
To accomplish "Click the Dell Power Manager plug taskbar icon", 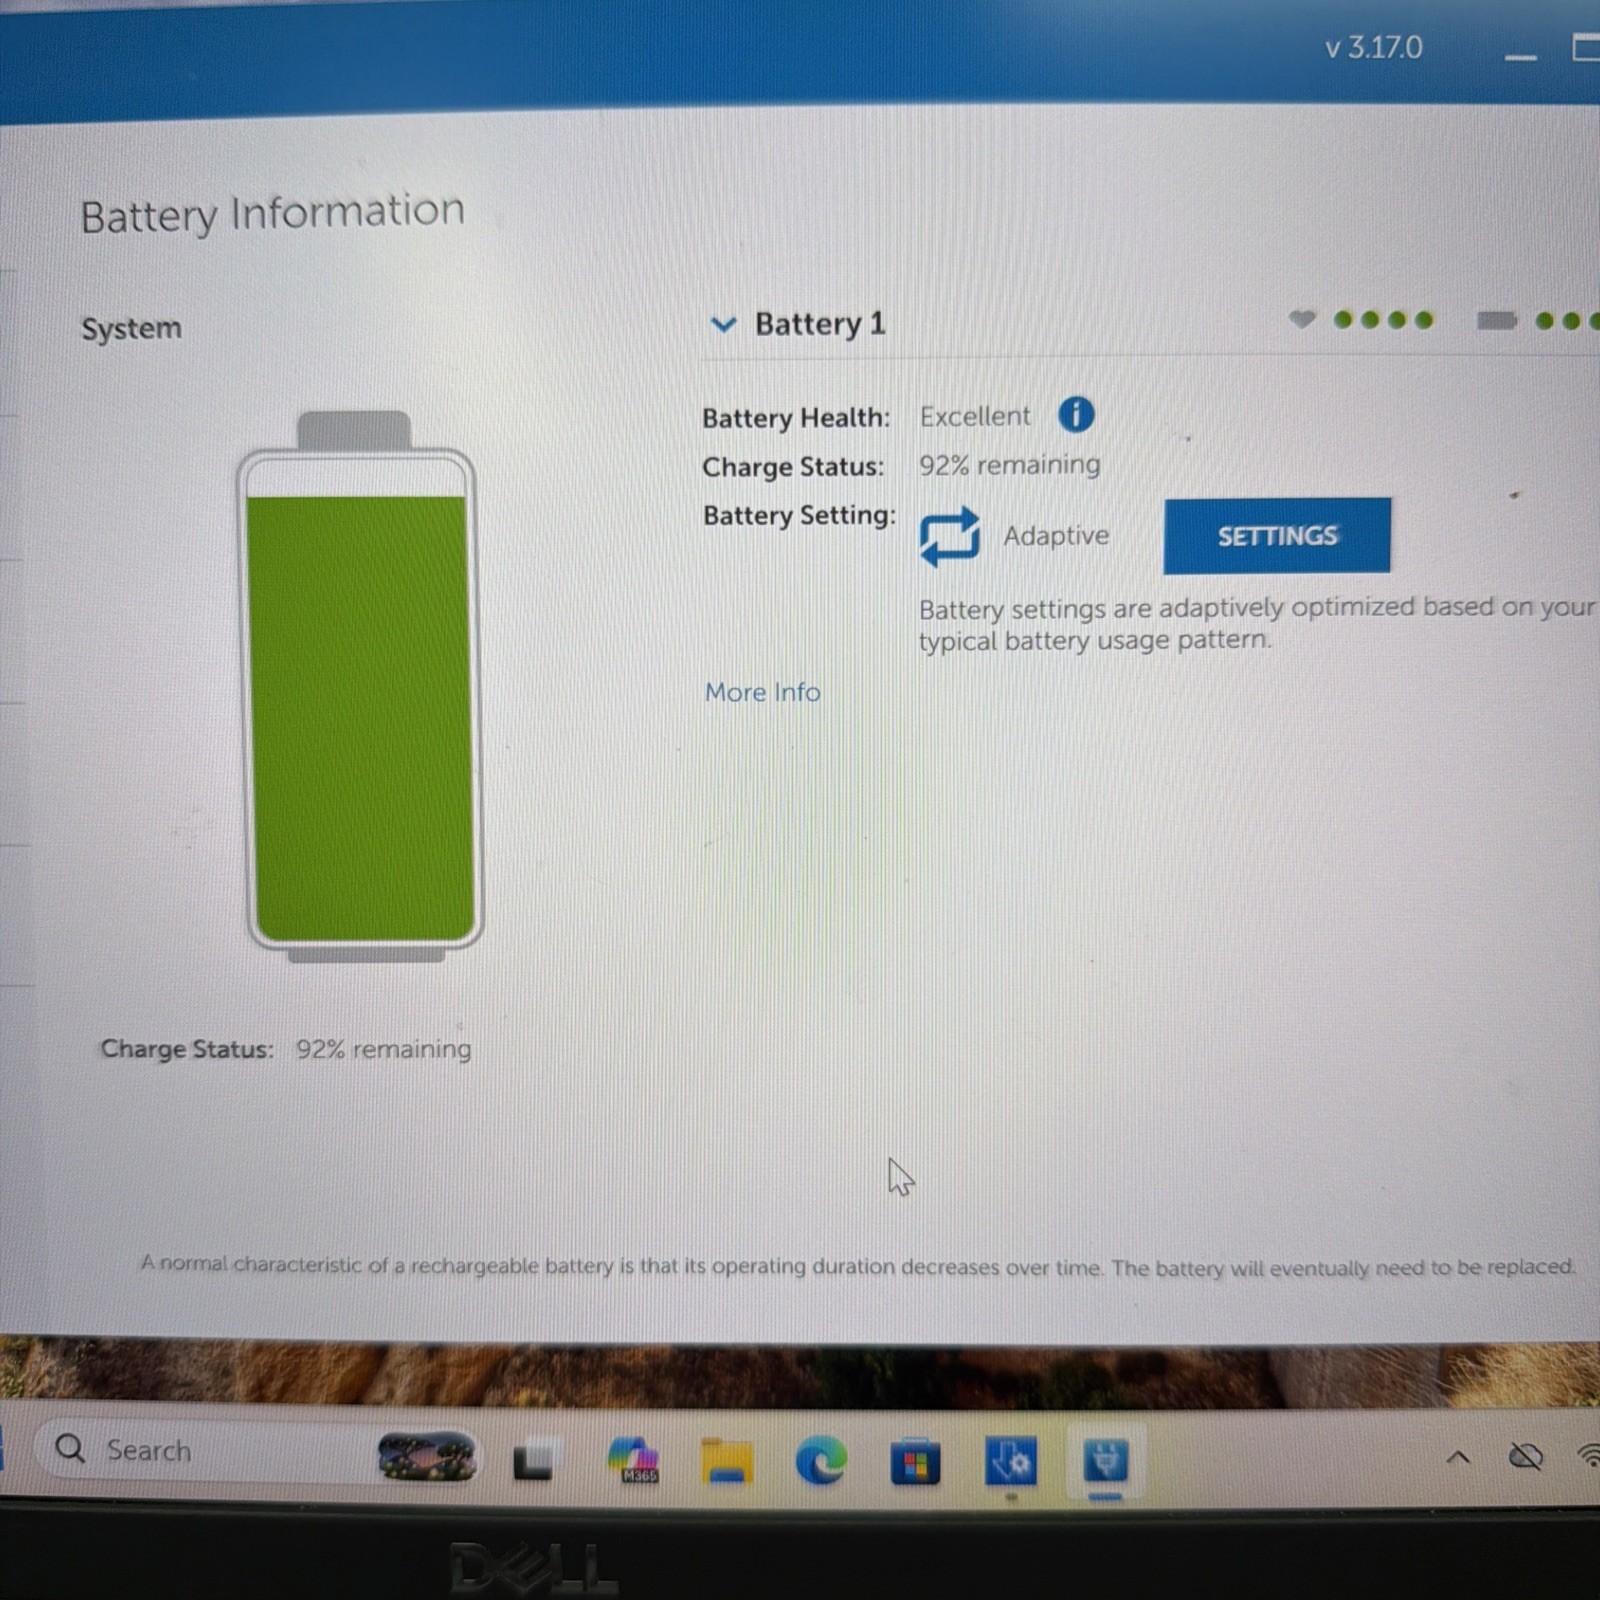I will click(x=1105, y=1461).
